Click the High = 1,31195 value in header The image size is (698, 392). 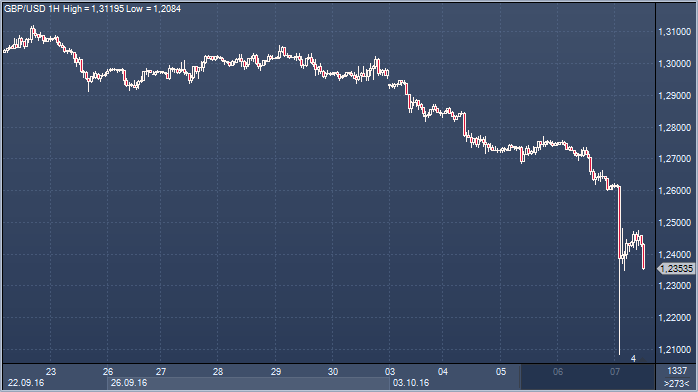point(93,9)
